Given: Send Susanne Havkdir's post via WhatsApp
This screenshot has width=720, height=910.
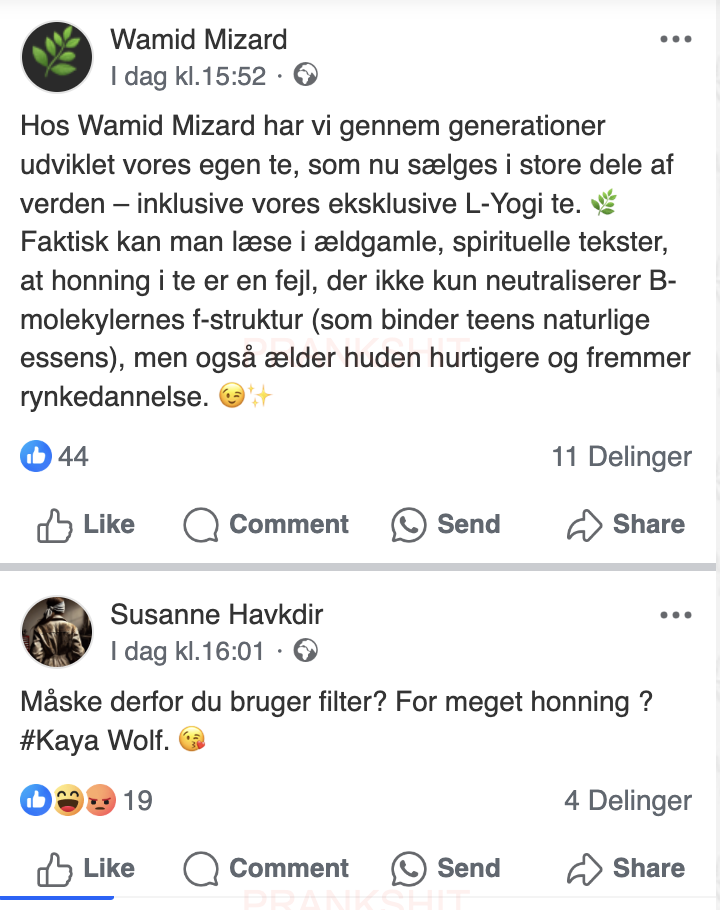Looking at the screenshot, I should click(445, 868).
